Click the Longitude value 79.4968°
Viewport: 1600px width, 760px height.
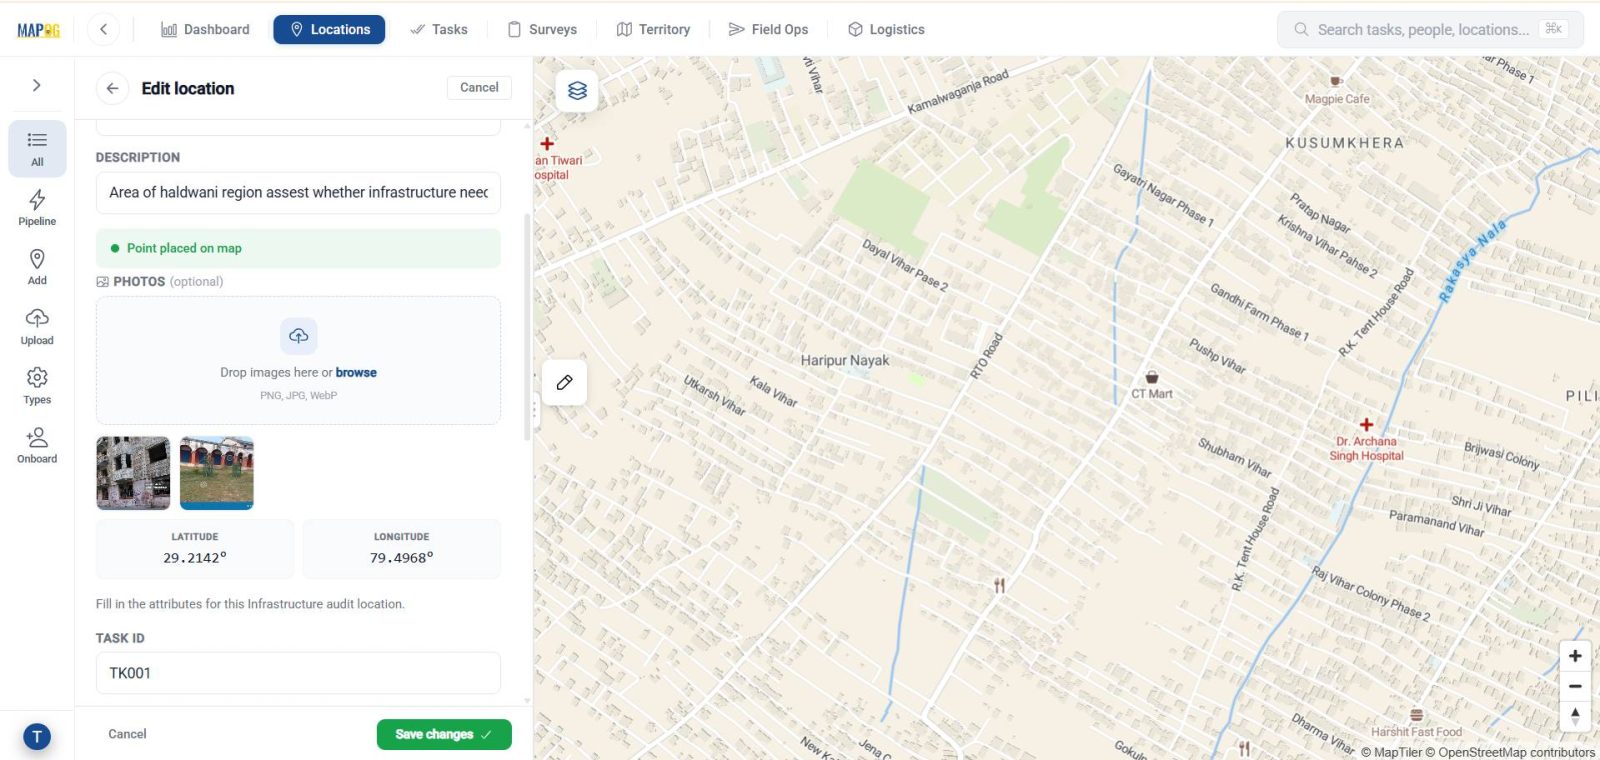click(x=402, y=558)
